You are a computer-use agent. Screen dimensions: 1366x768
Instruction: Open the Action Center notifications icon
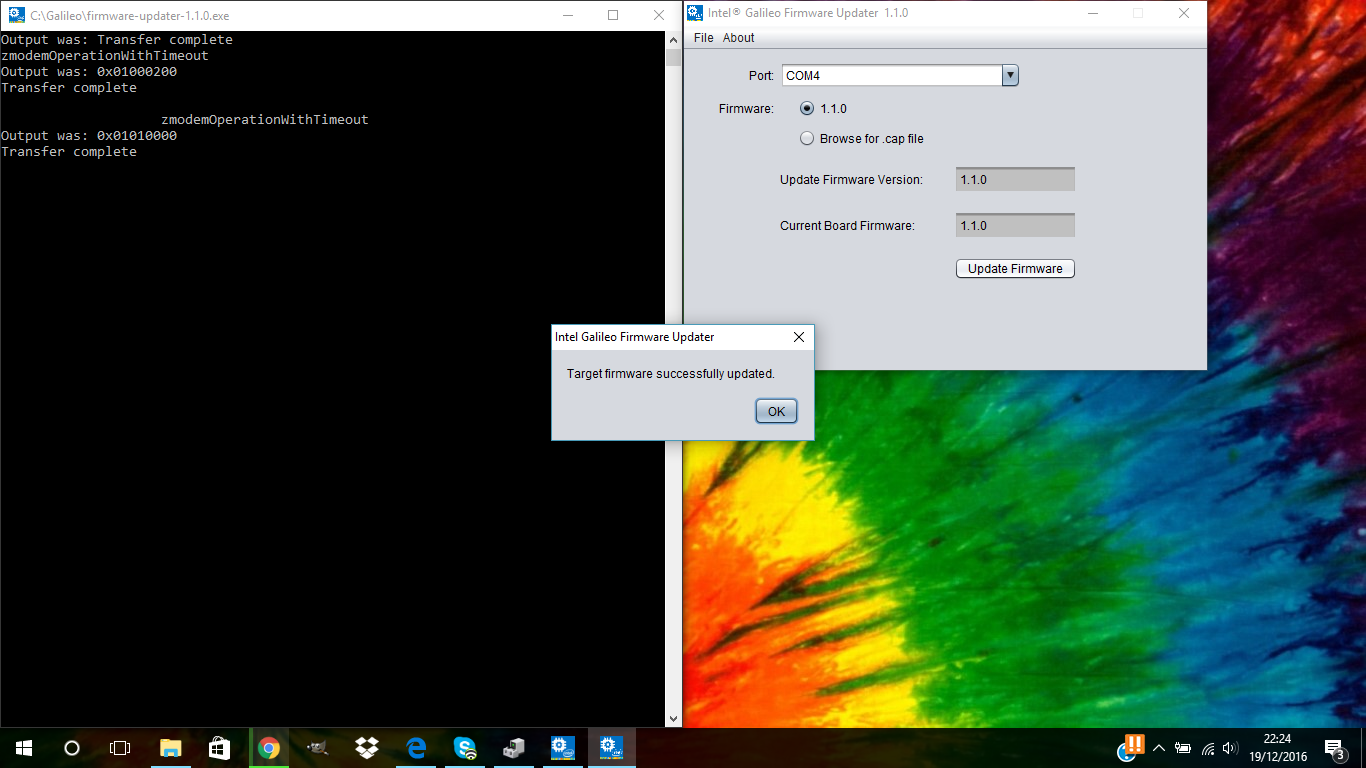point(1334,748)
